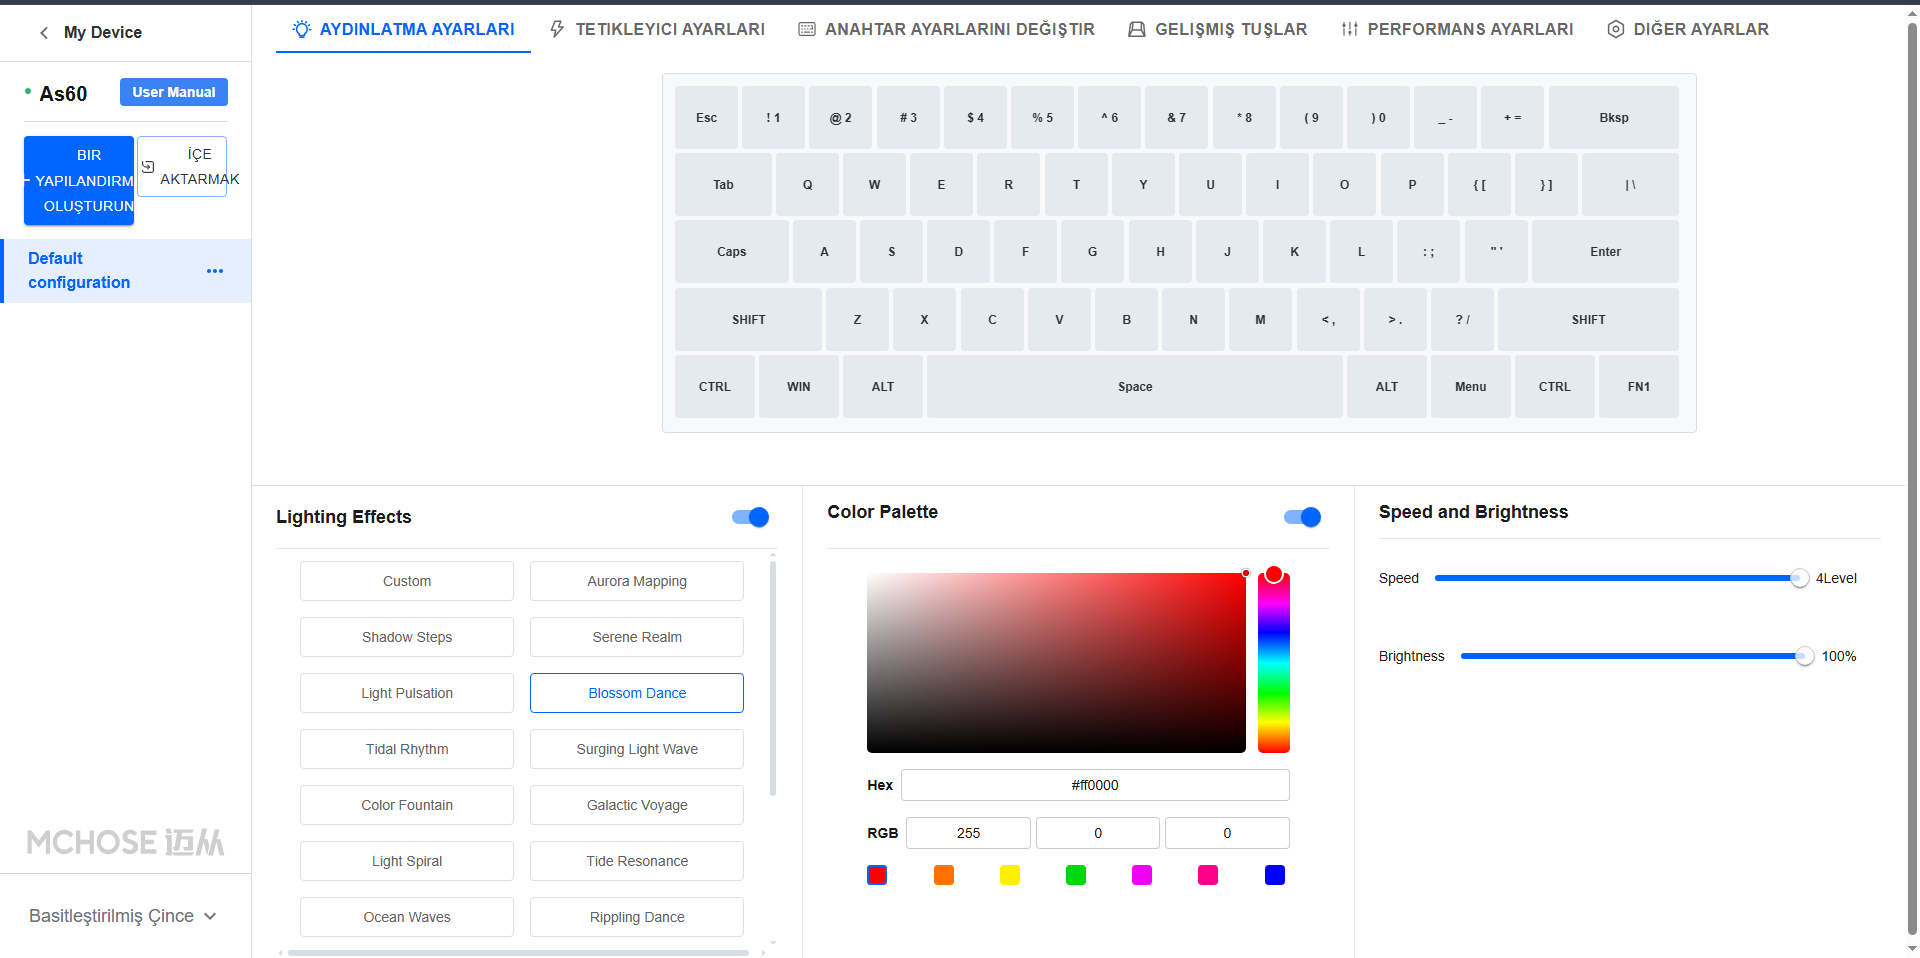The width and height of the screenshot is (1920, 958).
Task: Click the Enter key on keyboard preview
Action: tap(1605, 252)
